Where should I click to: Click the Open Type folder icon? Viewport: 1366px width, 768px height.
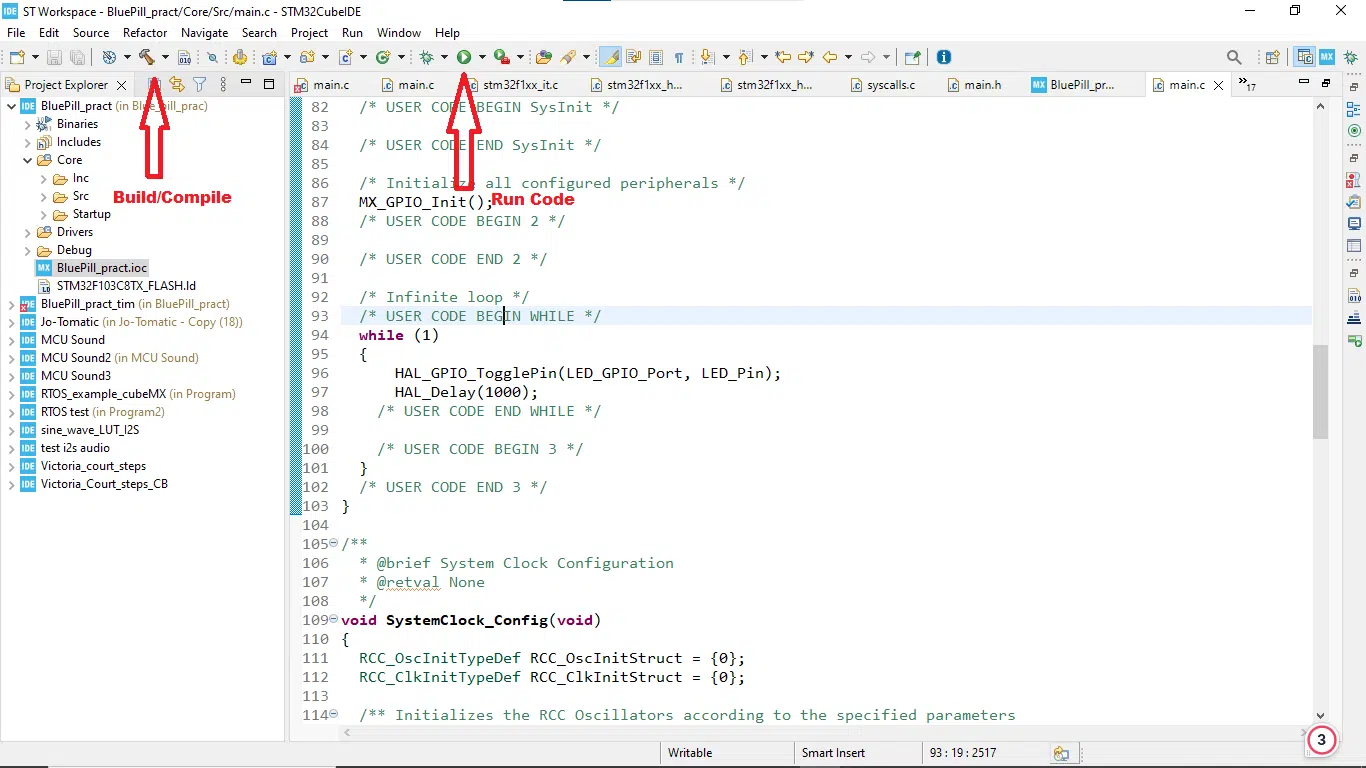coord(543,57)
